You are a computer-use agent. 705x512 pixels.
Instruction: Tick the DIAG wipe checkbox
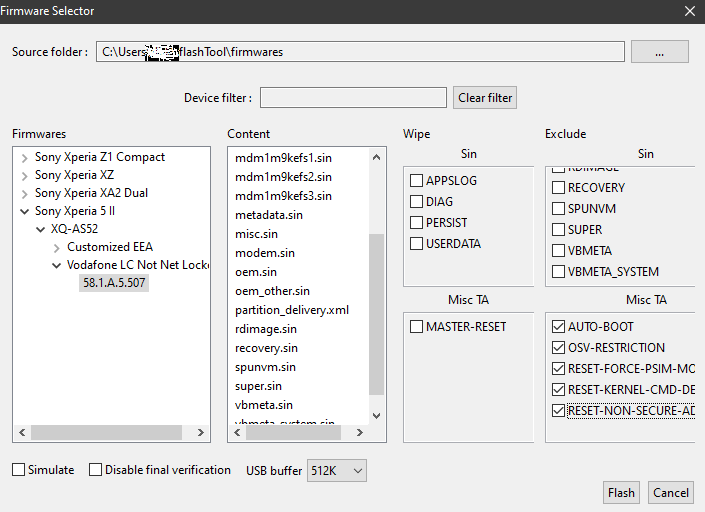(x=416, y=202)
